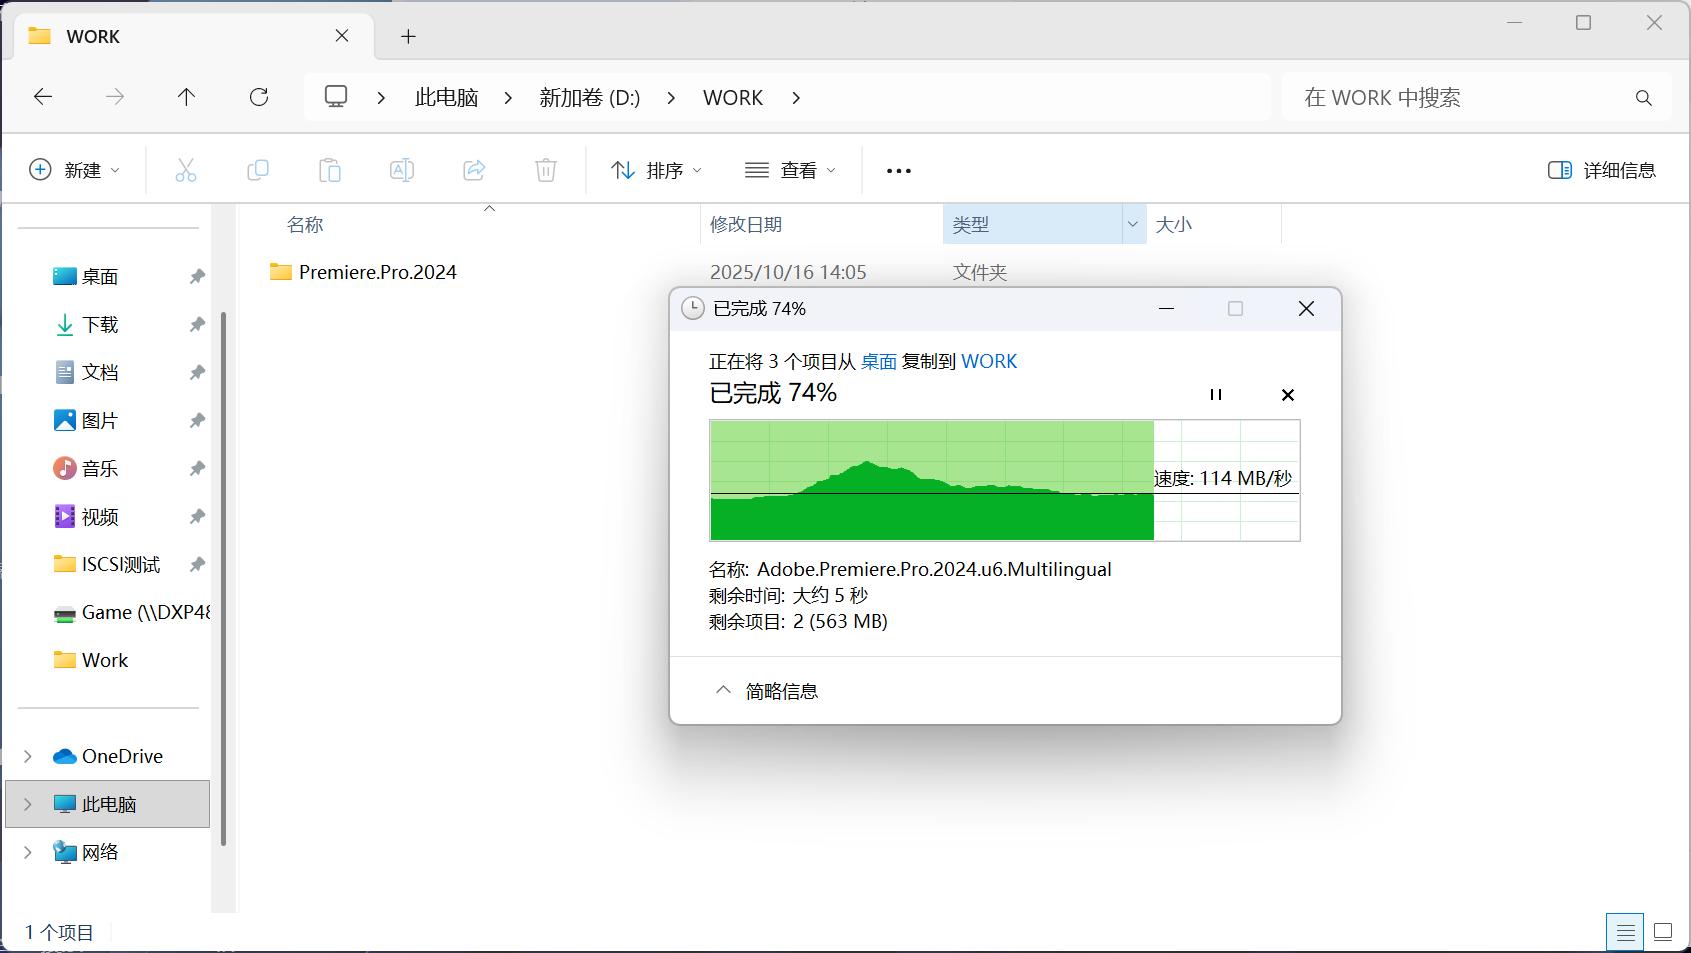Open the Game network drive in sidebar
Viewport: 1691px width, 953px height.
pyautogui.click(x=130, y=613)
